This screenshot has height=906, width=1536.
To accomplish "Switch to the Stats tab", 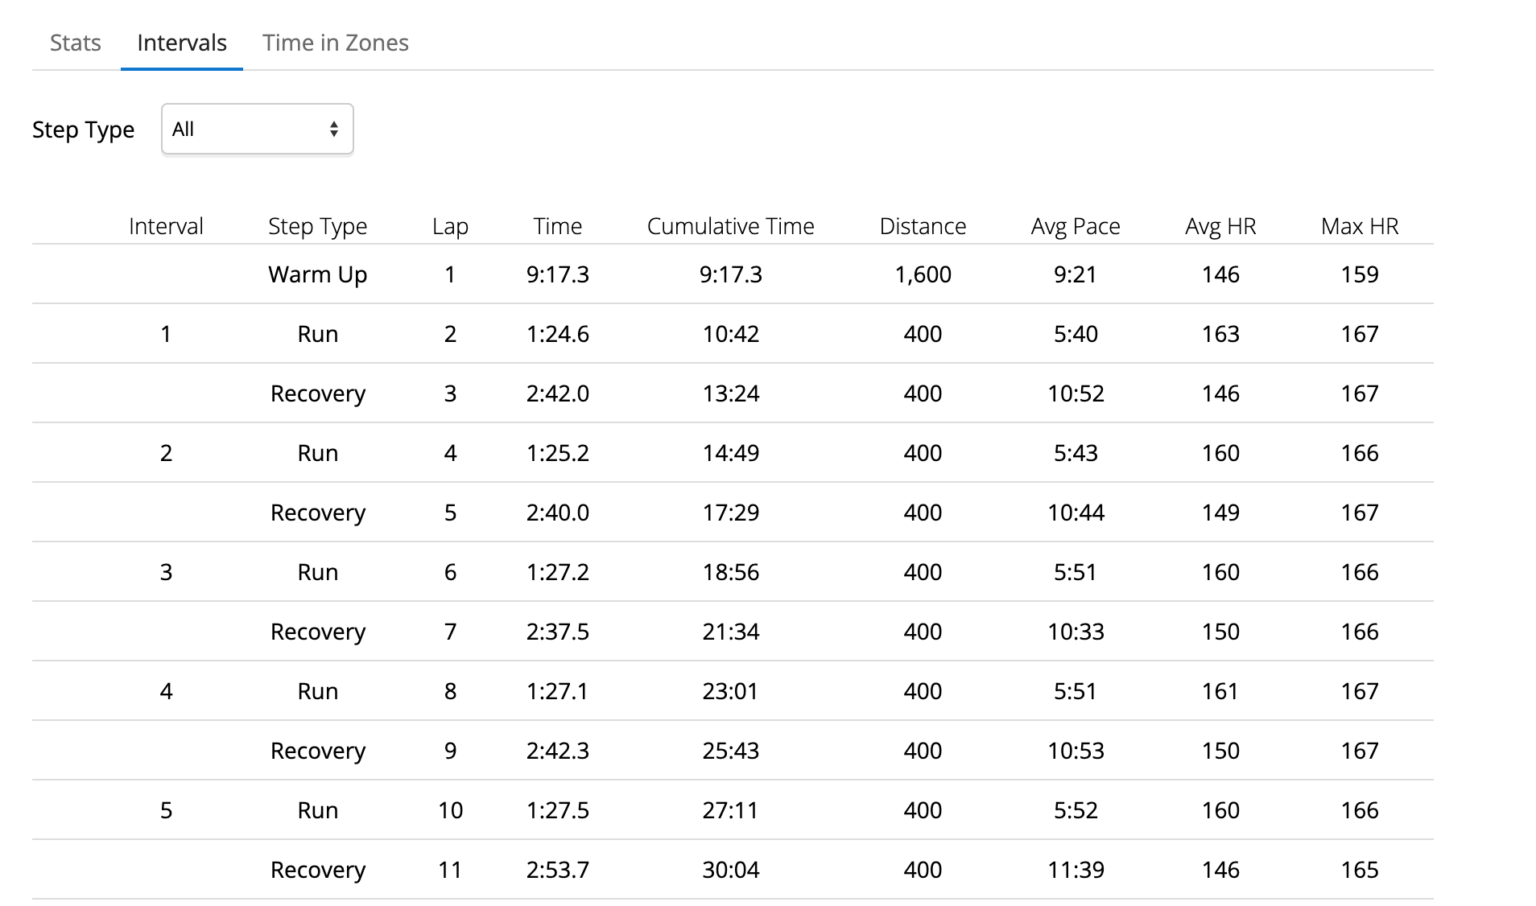I will (x=75, y=43).
